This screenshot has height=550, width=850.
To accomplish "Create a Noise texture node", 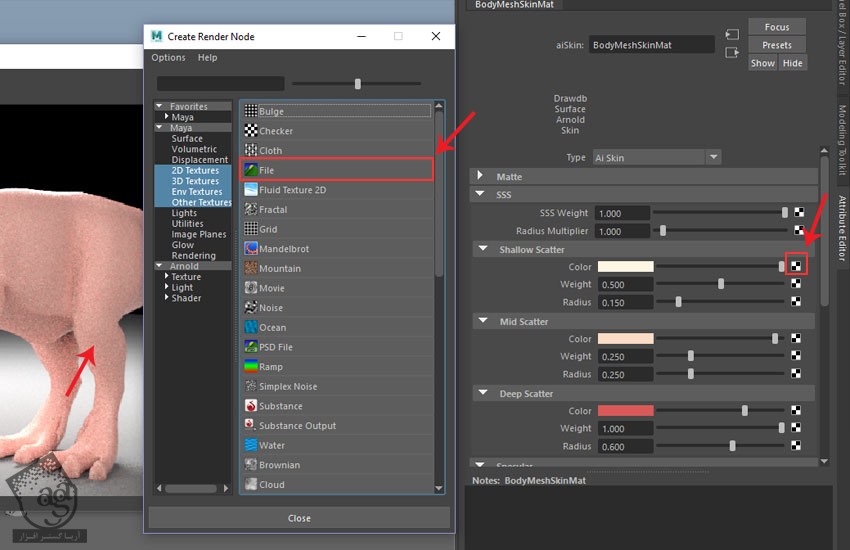I will (336, 307).
